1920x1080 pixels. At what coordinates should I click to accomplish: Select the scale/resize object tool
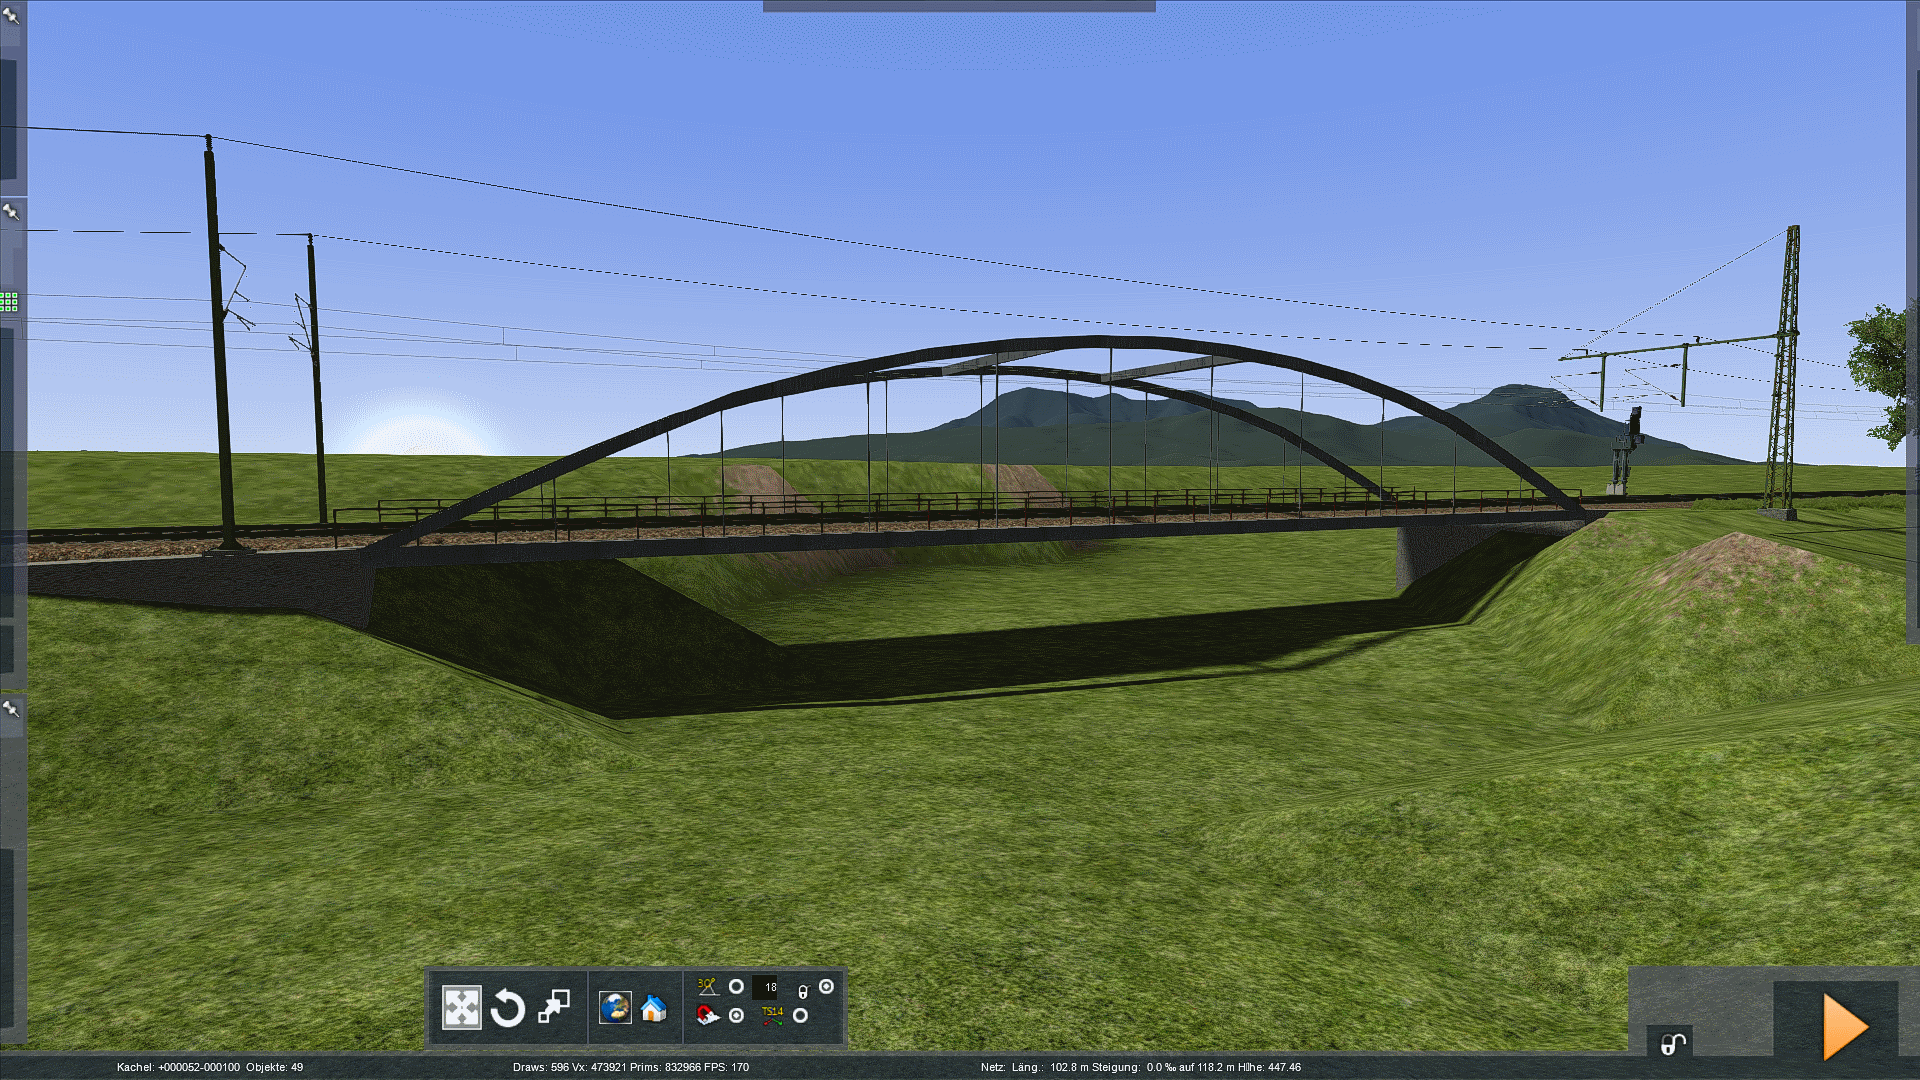pyautogui.click(x=554, y=1006)
